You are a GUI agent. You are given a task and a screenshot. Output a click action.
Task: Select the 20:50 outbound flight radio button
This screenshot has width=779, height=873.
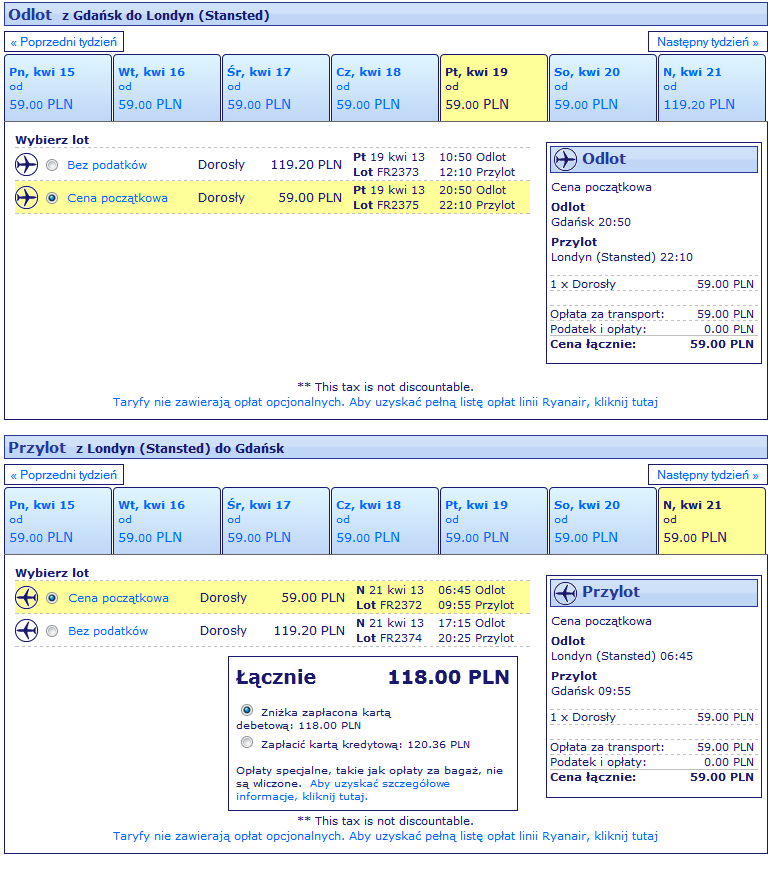tap(52, 198)
